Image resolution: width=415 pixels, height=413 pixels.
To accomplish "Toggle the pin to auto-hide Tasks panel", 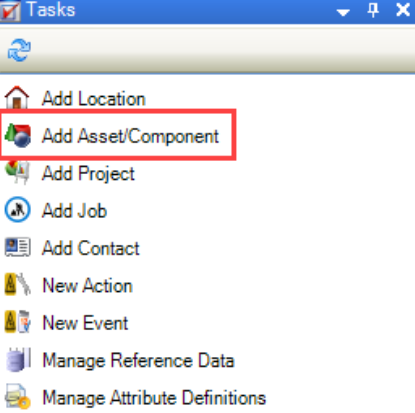I will [x=373, y=10].
